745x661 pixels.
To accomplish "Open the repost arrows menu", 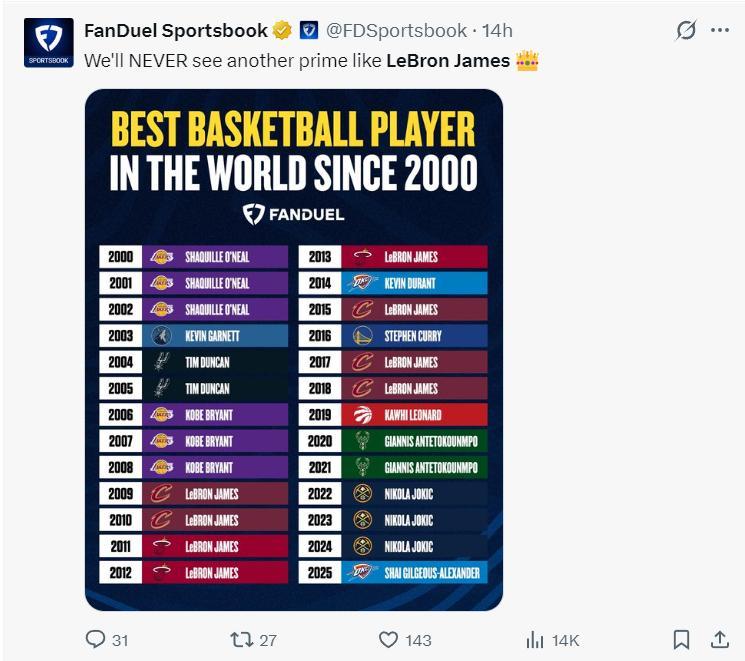I will point(242,639).
